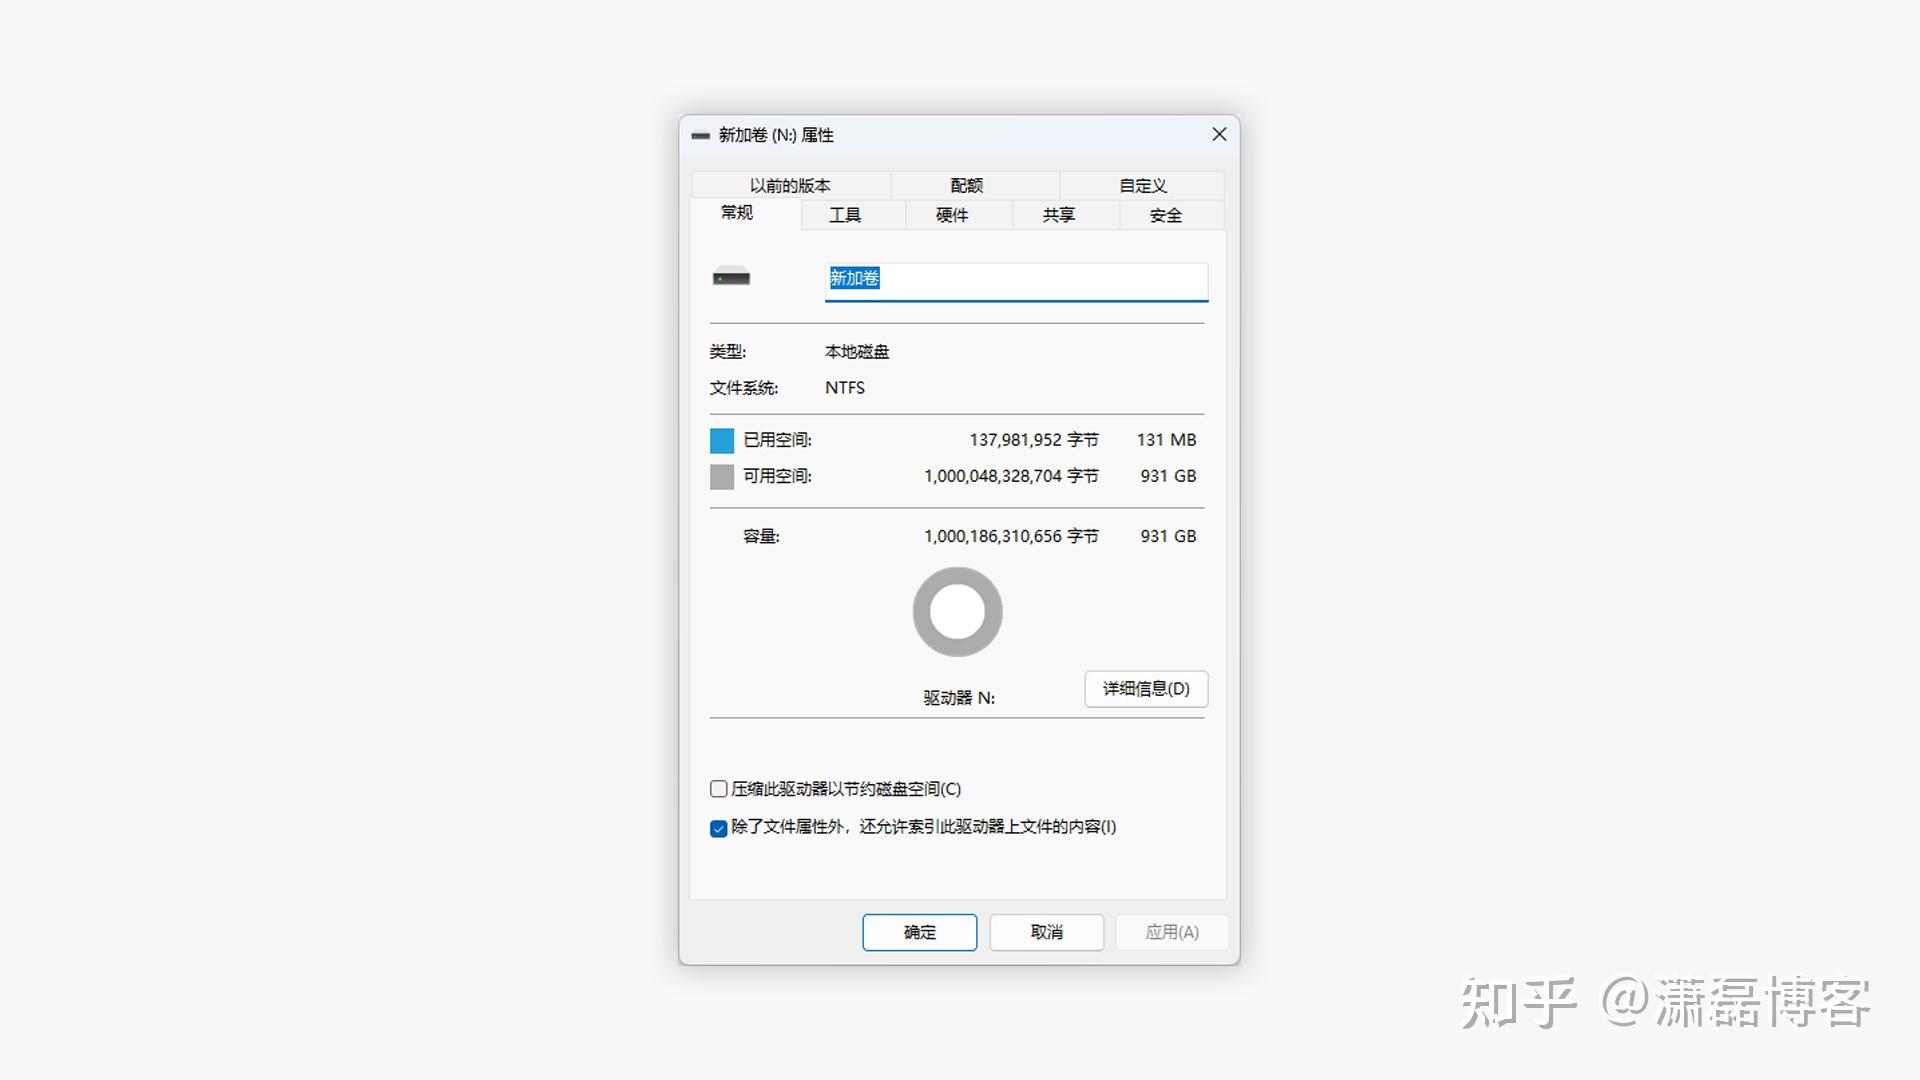Click the 取消 button
Image resolution: width=1920 pixels, height=1080 pixels.
[1046, 932]
